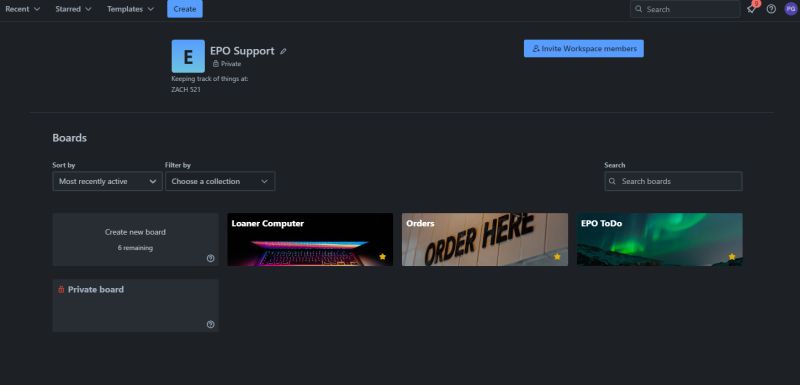Click the ZACH 521 description text
Screen dimensions: 800x385
click(186, 89)
